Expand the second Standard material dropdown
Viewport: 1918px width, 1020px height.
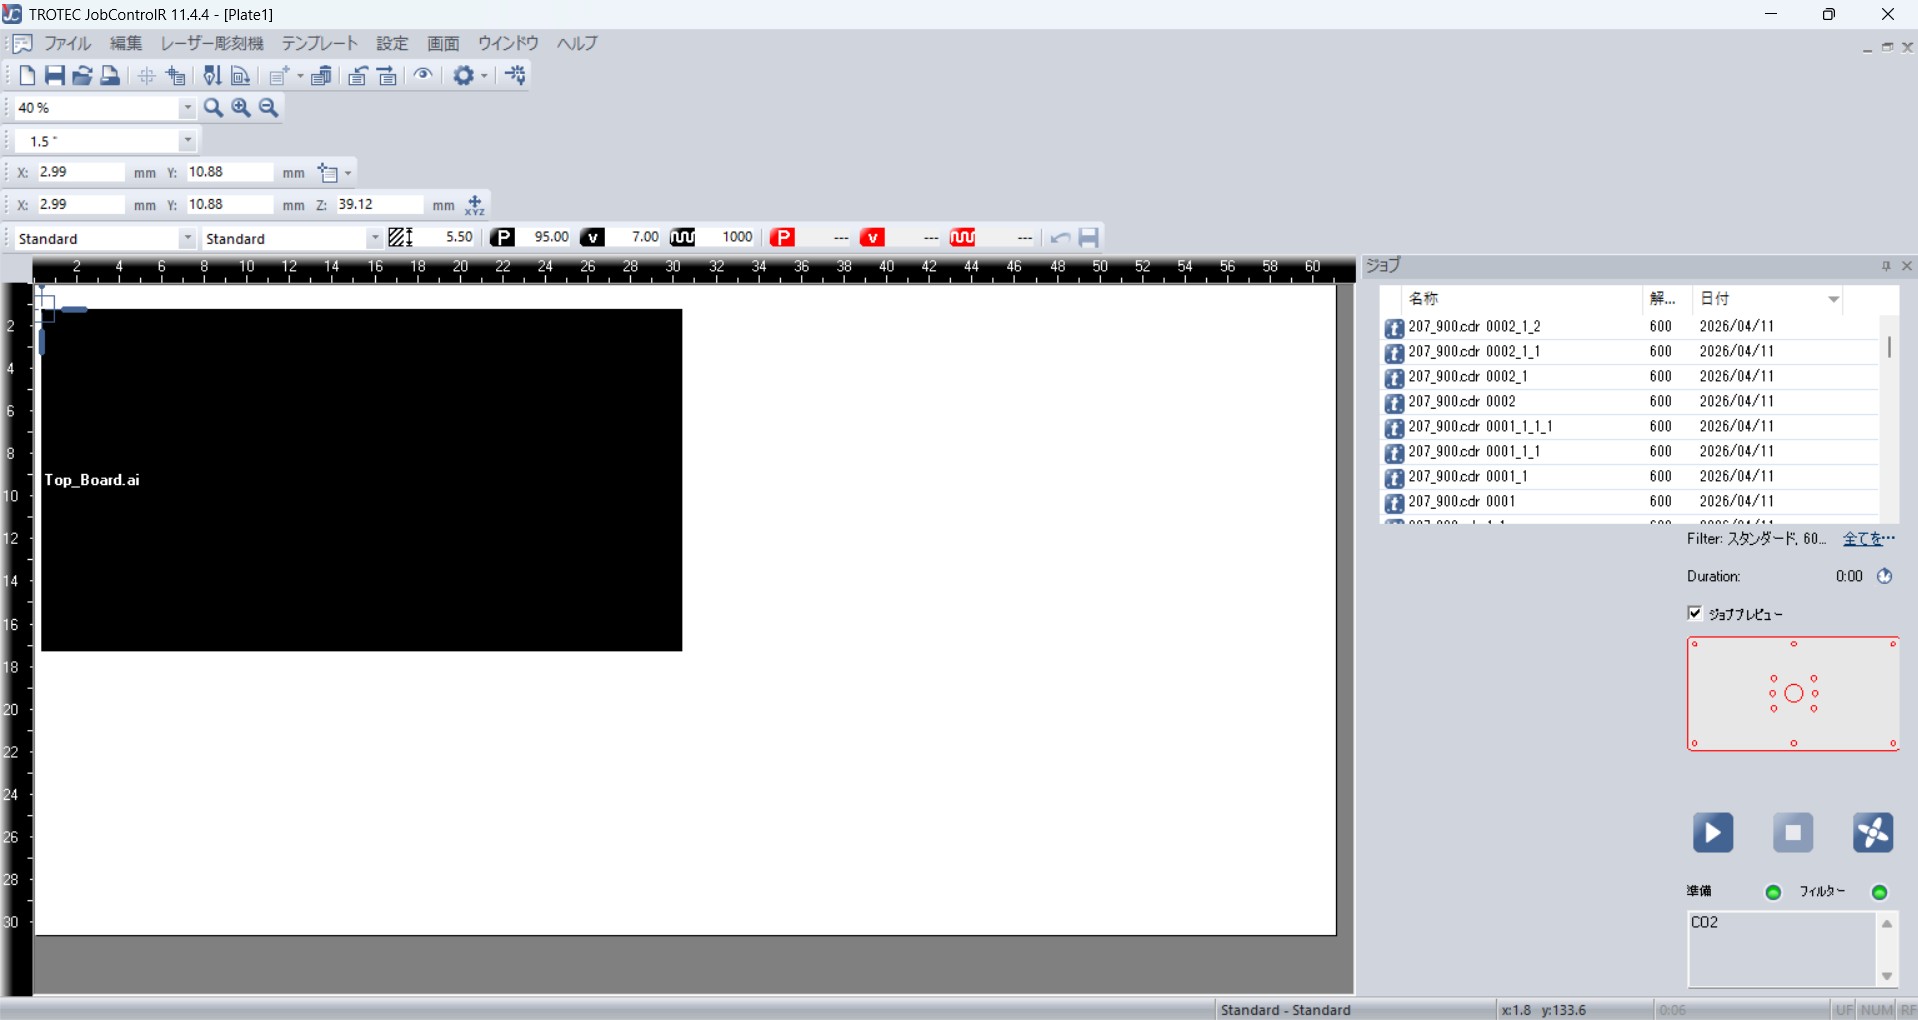374,238
